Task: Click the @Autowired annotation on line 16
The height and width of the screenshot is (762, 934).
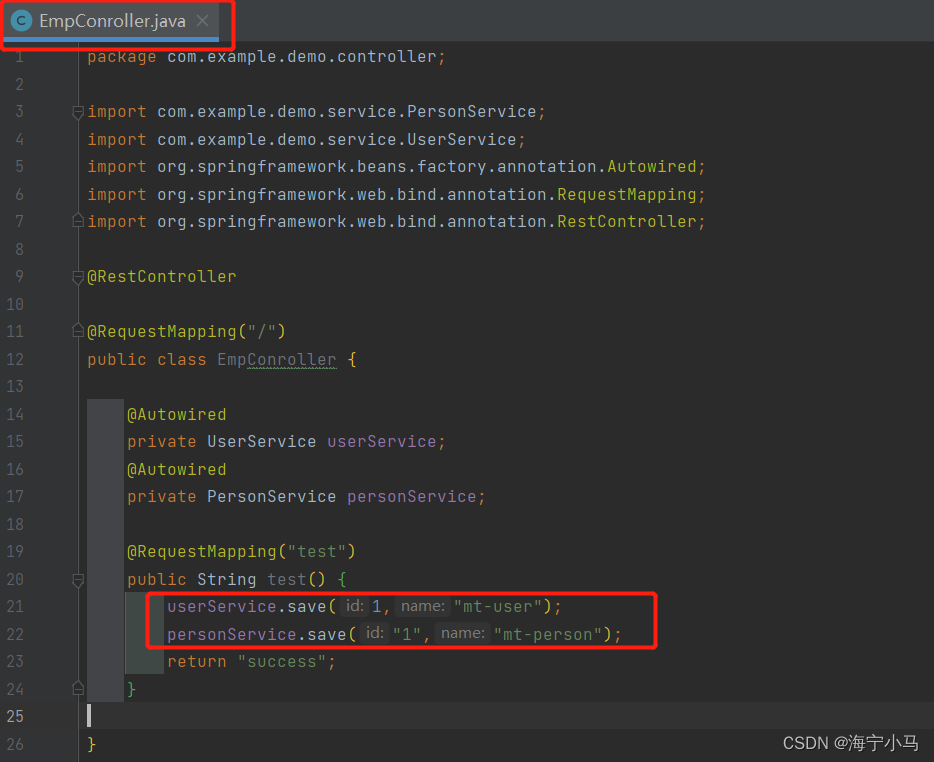Action: [x=177, y=469]
